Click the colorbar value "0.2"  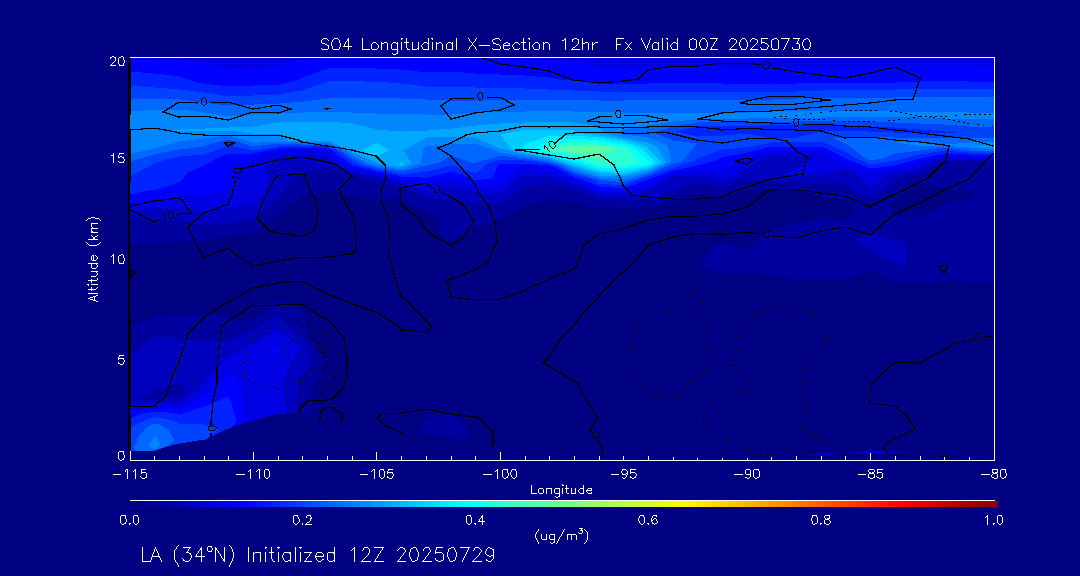303,520
